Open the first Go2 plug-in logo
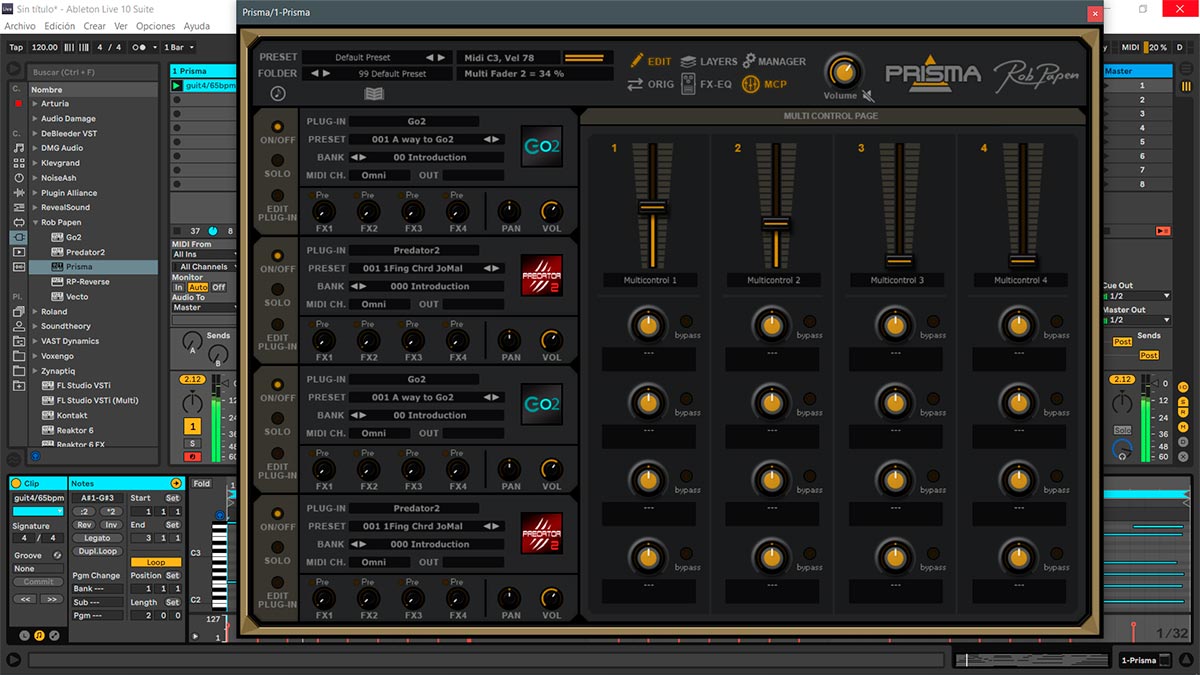This screenshot has height=675, width=1200. click(541, 146)
